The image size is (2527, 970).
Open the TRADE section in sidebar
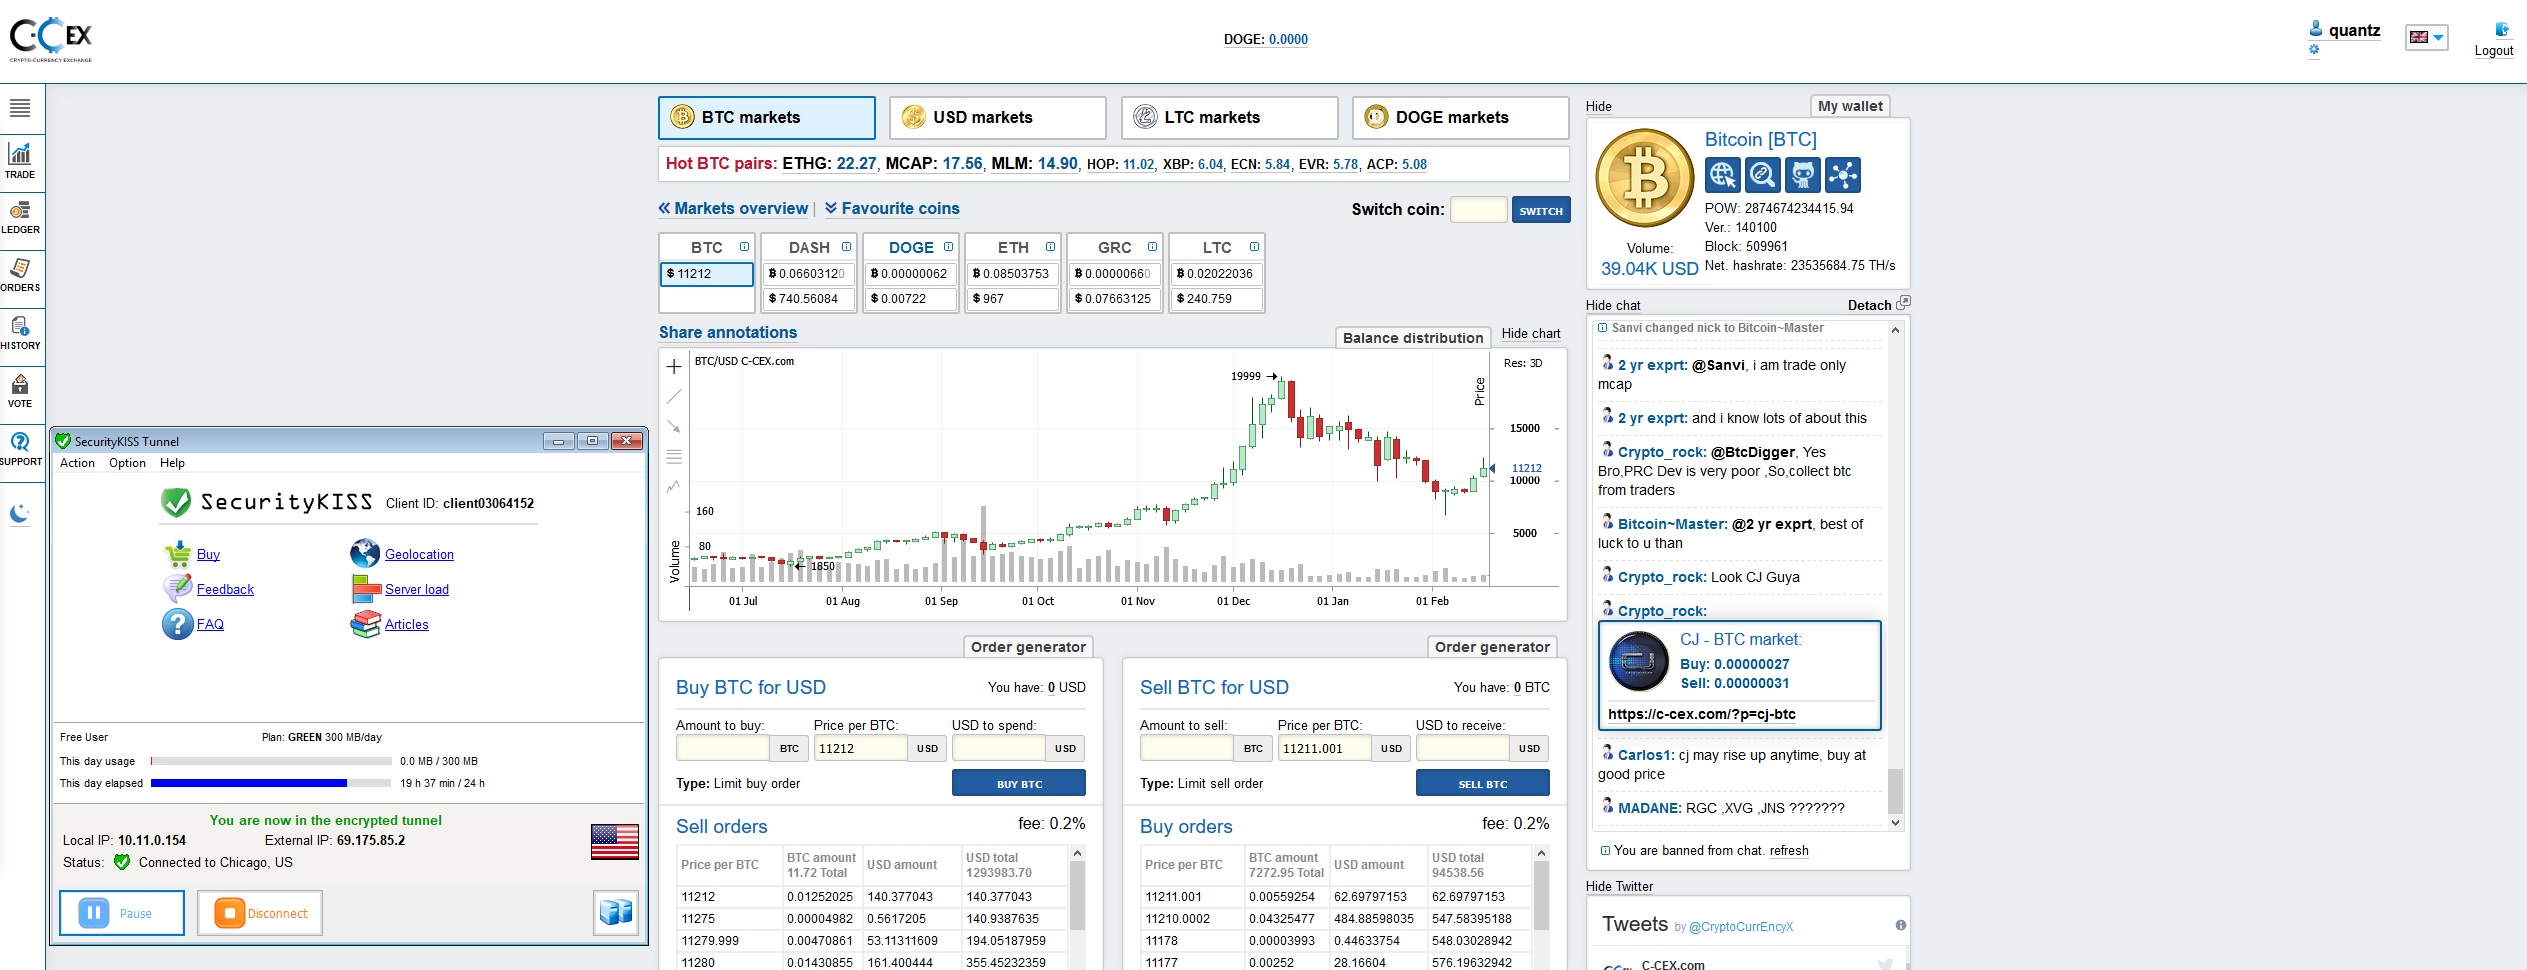20,160
